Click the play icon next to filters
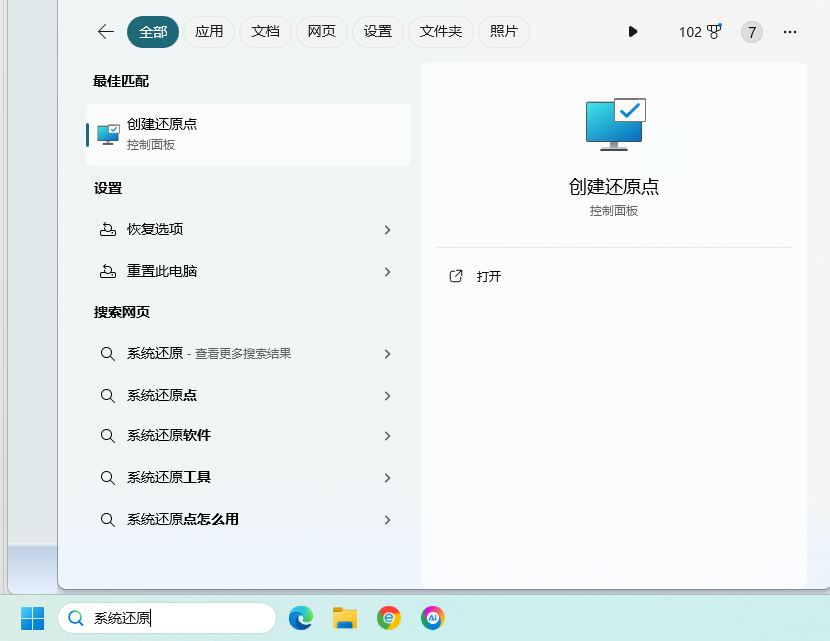 point(632,32)
